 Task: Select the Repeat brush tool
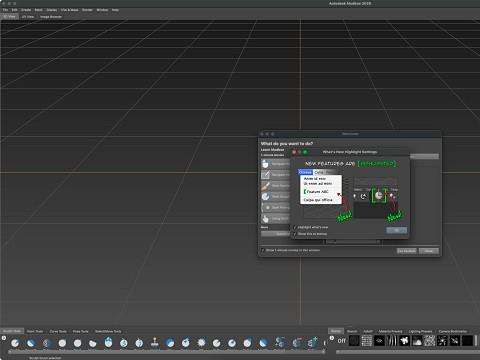click(x=139, y=343)
